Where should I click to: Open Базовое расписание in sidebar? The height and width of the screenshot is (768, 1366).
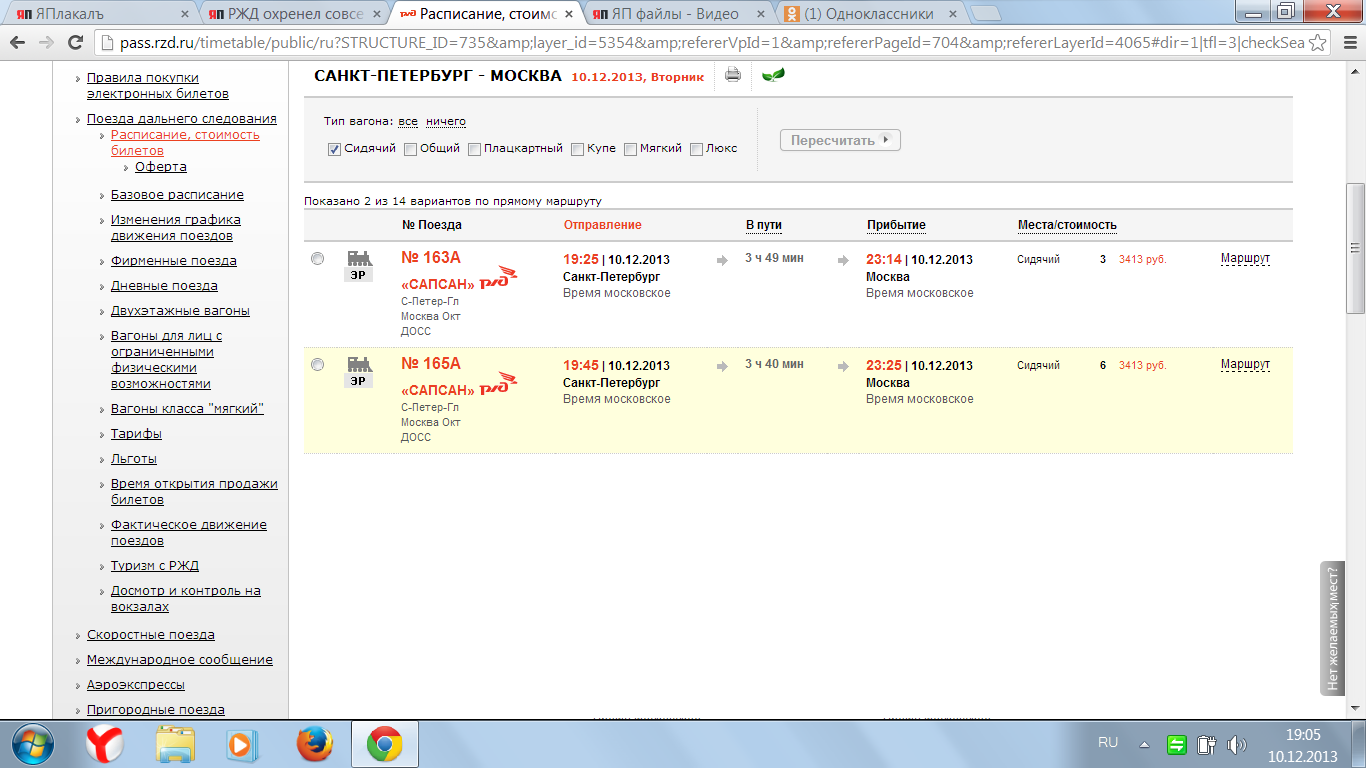click(177, 194)
